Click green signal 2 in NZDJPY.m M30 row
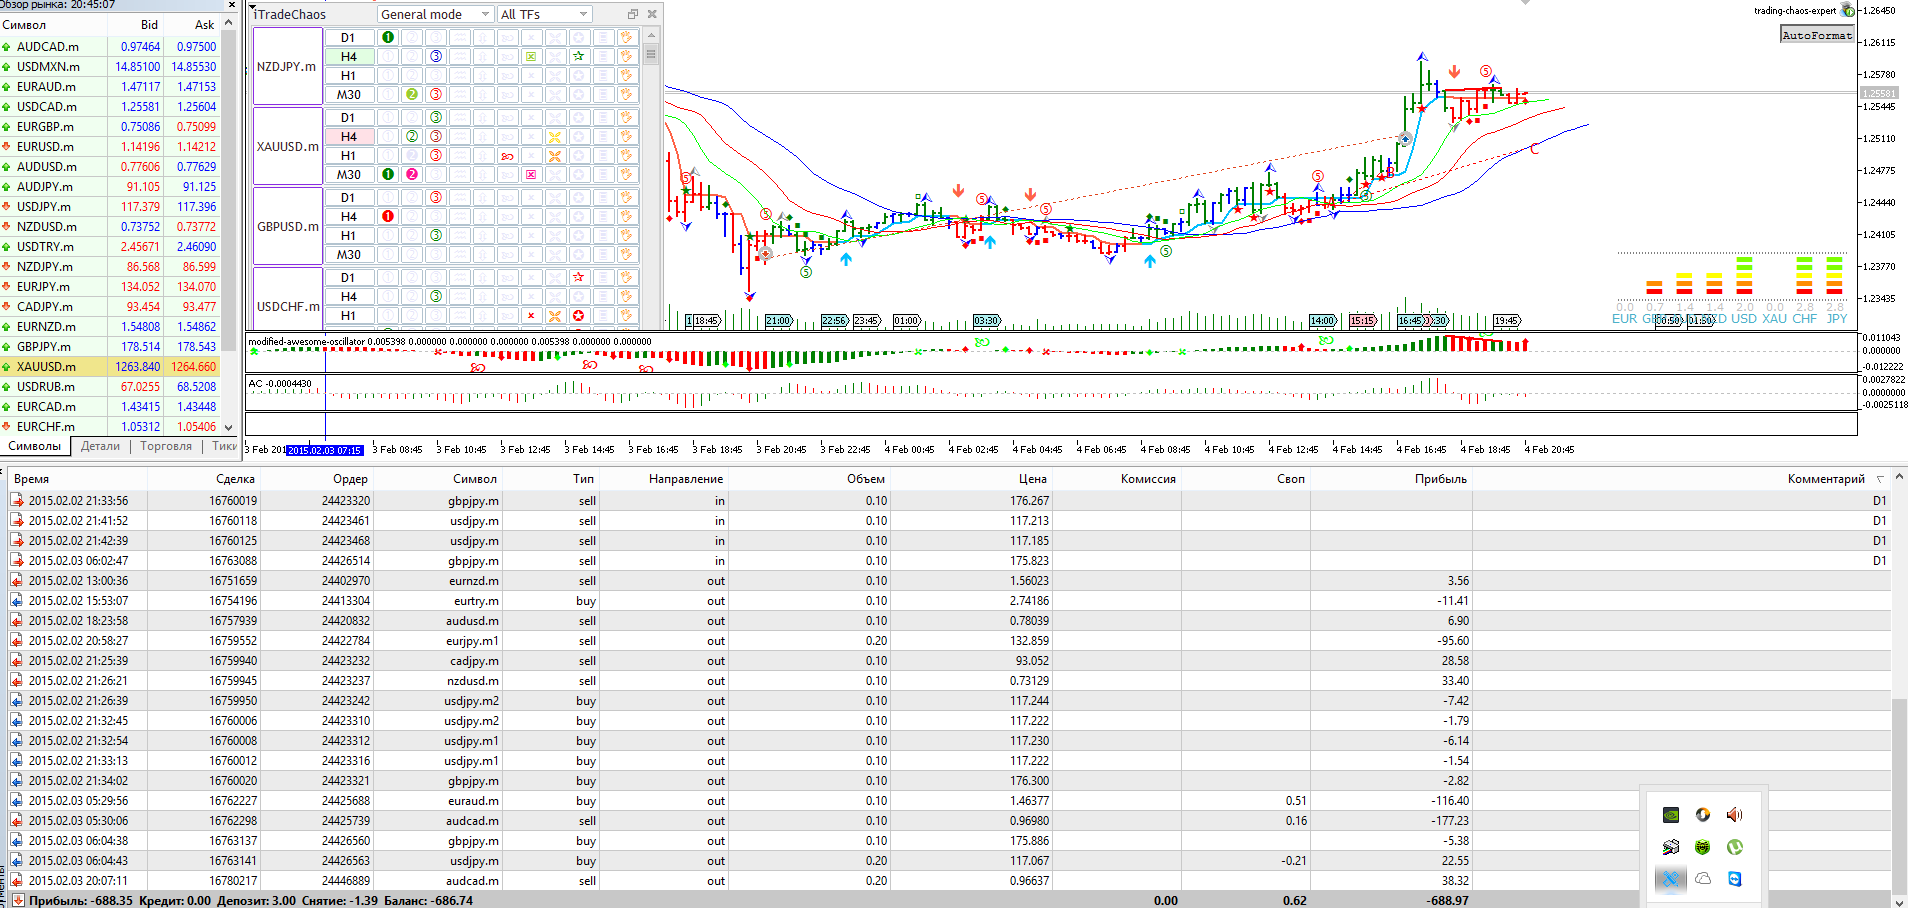This screenshot has height=908, width=1908. tap(412, 94)
